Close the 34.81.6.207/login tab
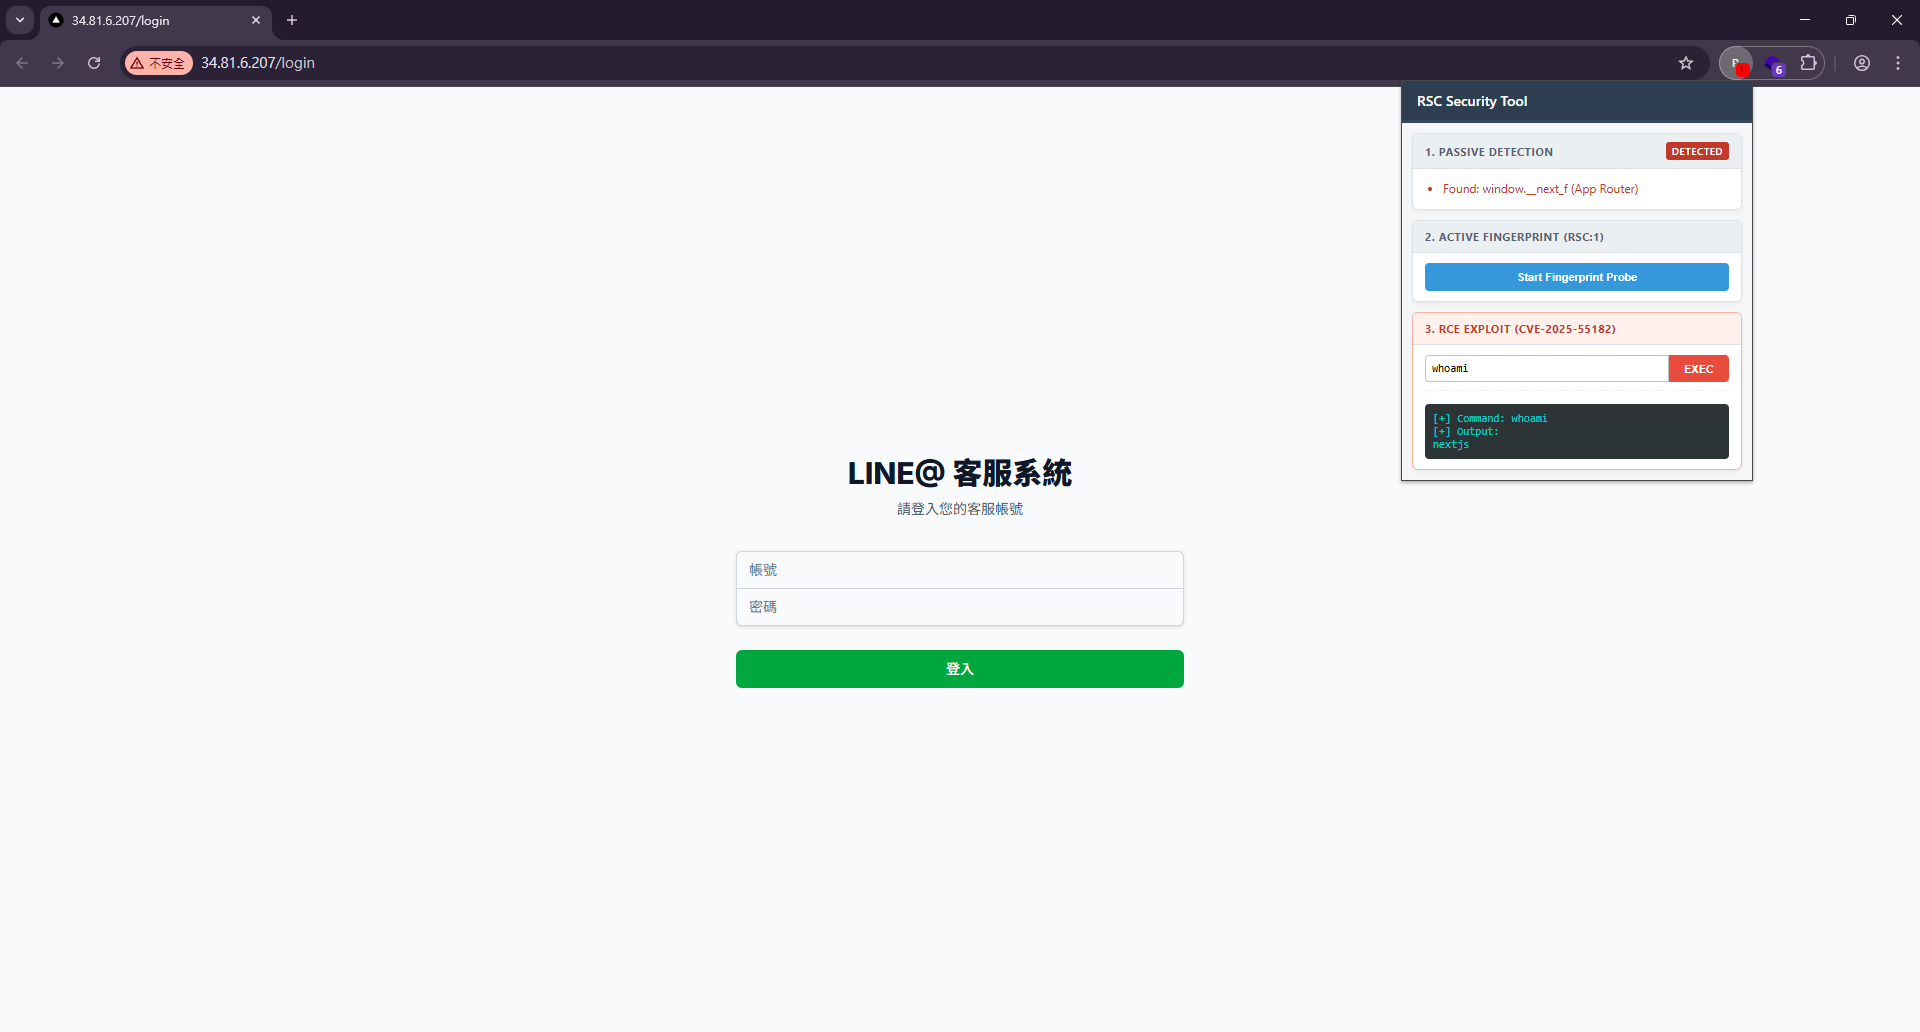This screenshot has height=1032, width=1920. point(256,20)
